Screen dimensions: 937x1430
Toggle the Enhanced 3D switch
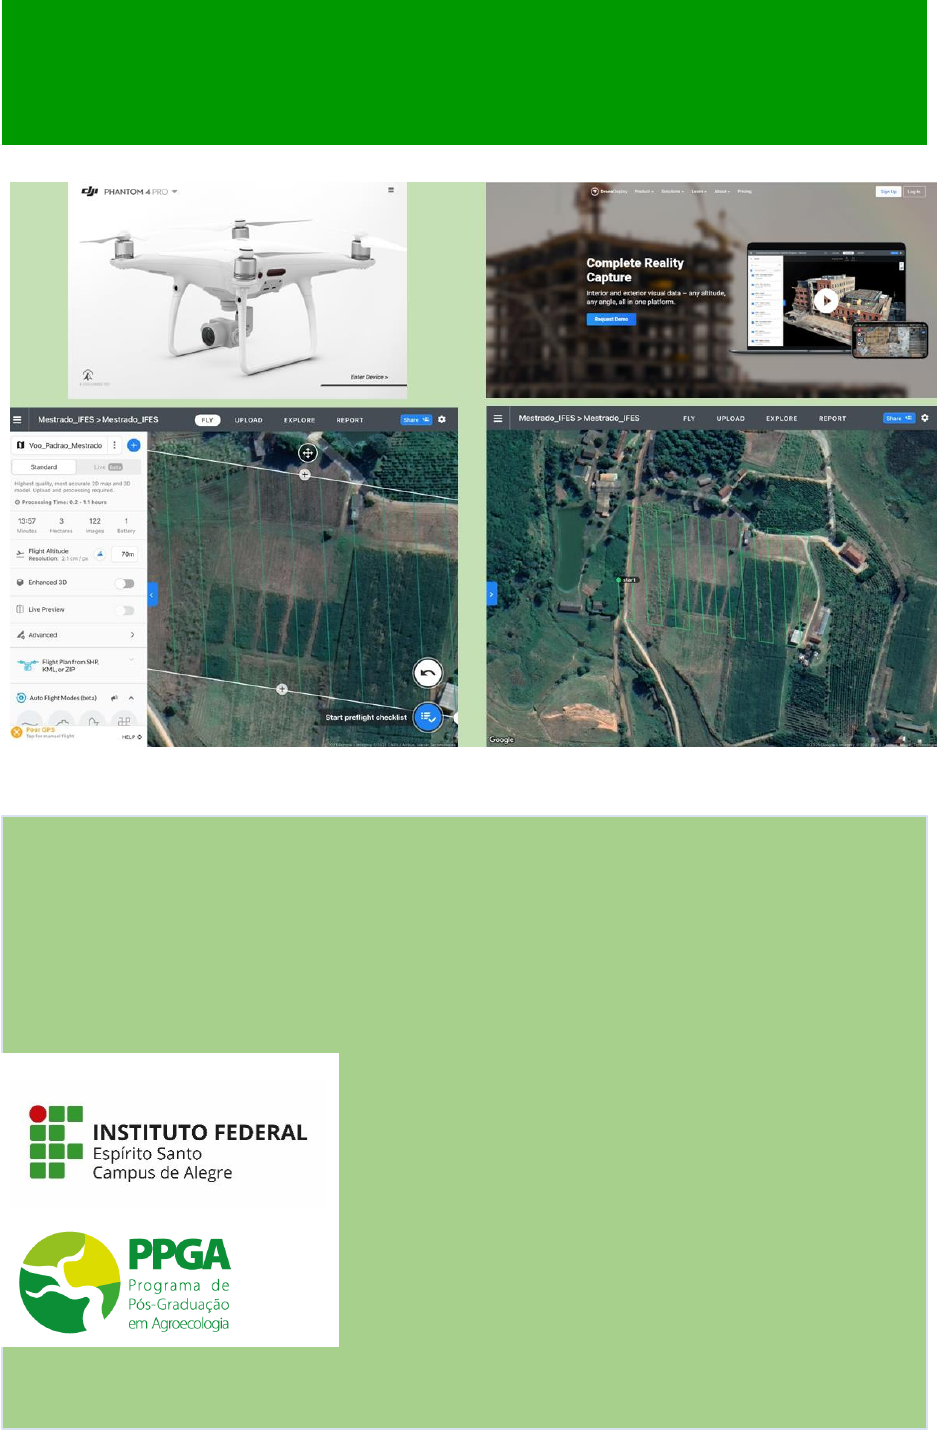pos(124,583)
